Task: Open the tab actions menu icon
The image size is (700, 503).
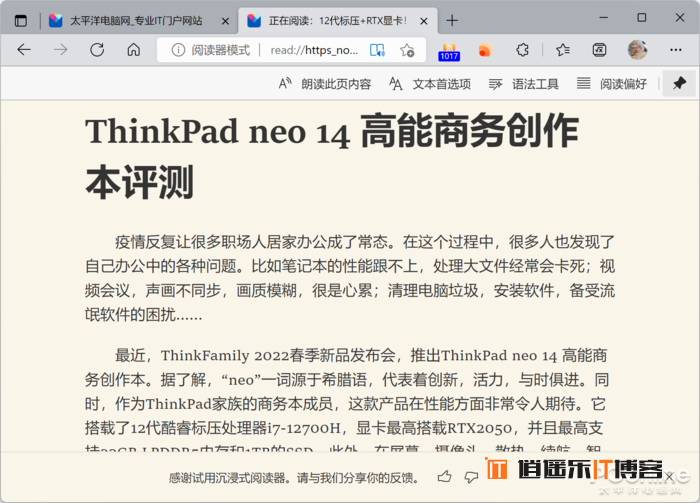Action: [21, 21]
